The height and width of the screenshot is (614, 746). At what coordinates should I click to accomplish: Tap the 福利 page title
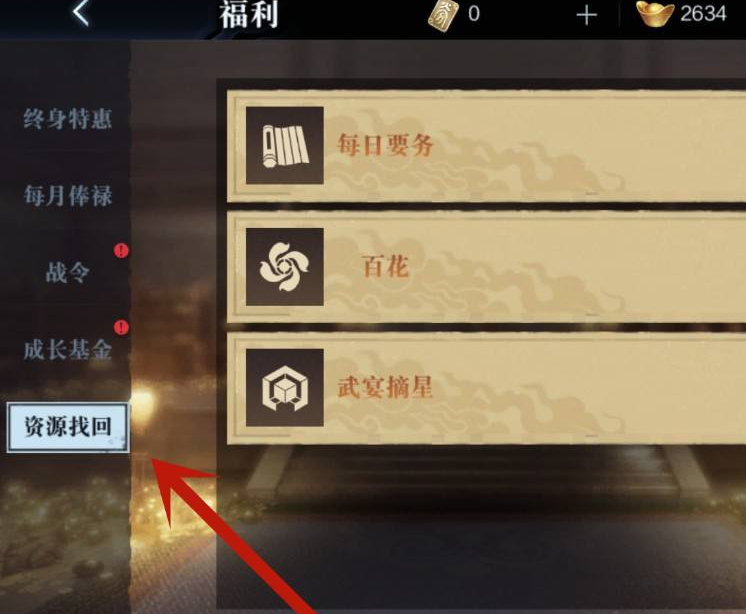tap(248, 14)
